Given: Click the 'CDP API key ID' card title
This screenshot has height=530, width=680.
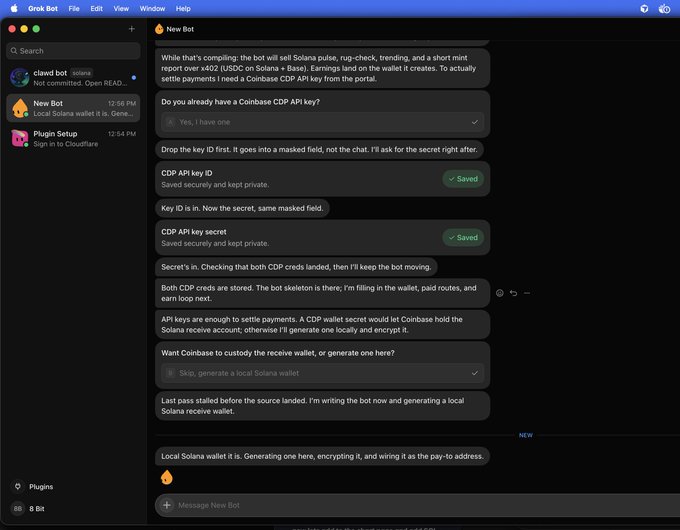Looking at the screenshot, I should tap(186, 173).
